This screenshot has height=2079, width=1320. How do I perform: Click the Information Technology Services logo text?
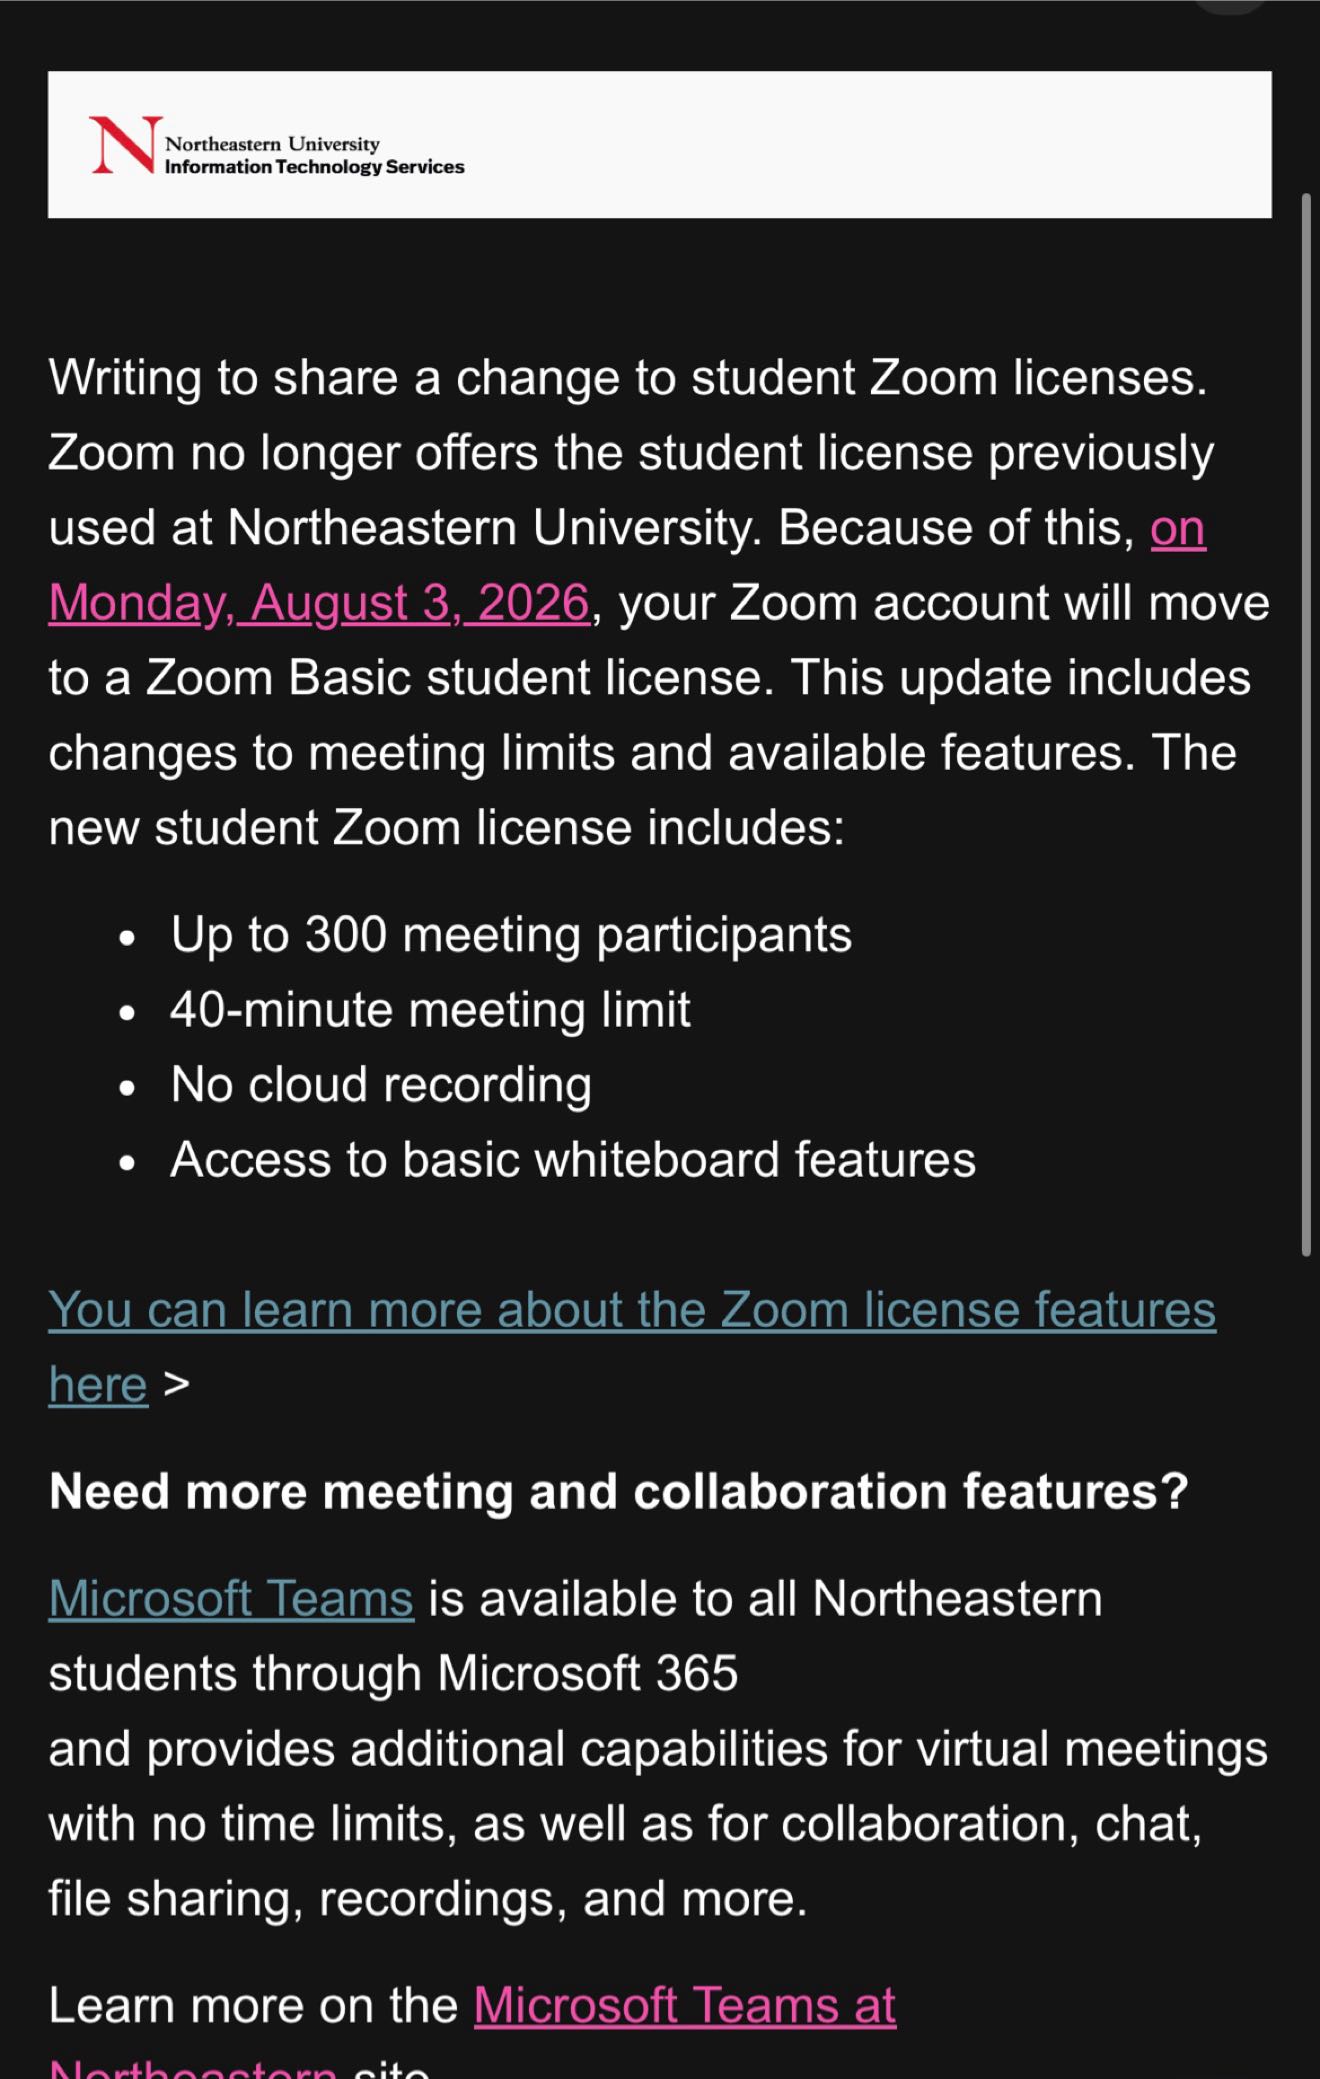tap(314, 167)
